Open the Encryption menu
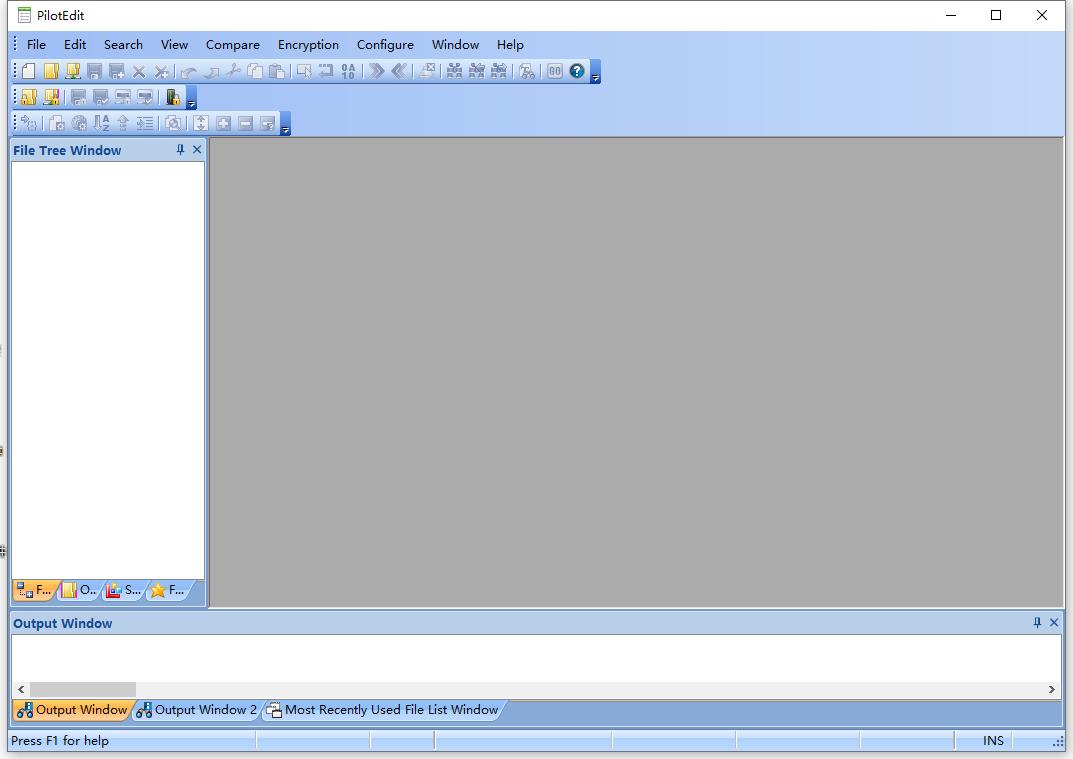The image size is (1073, 759). point(308,44)
